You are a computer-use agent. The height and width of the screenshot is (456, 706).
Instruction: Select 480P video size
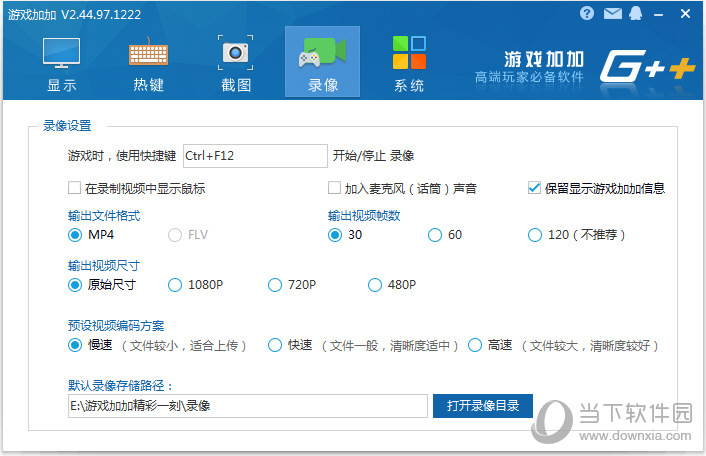pyautogui.click(x=375, y=285)
